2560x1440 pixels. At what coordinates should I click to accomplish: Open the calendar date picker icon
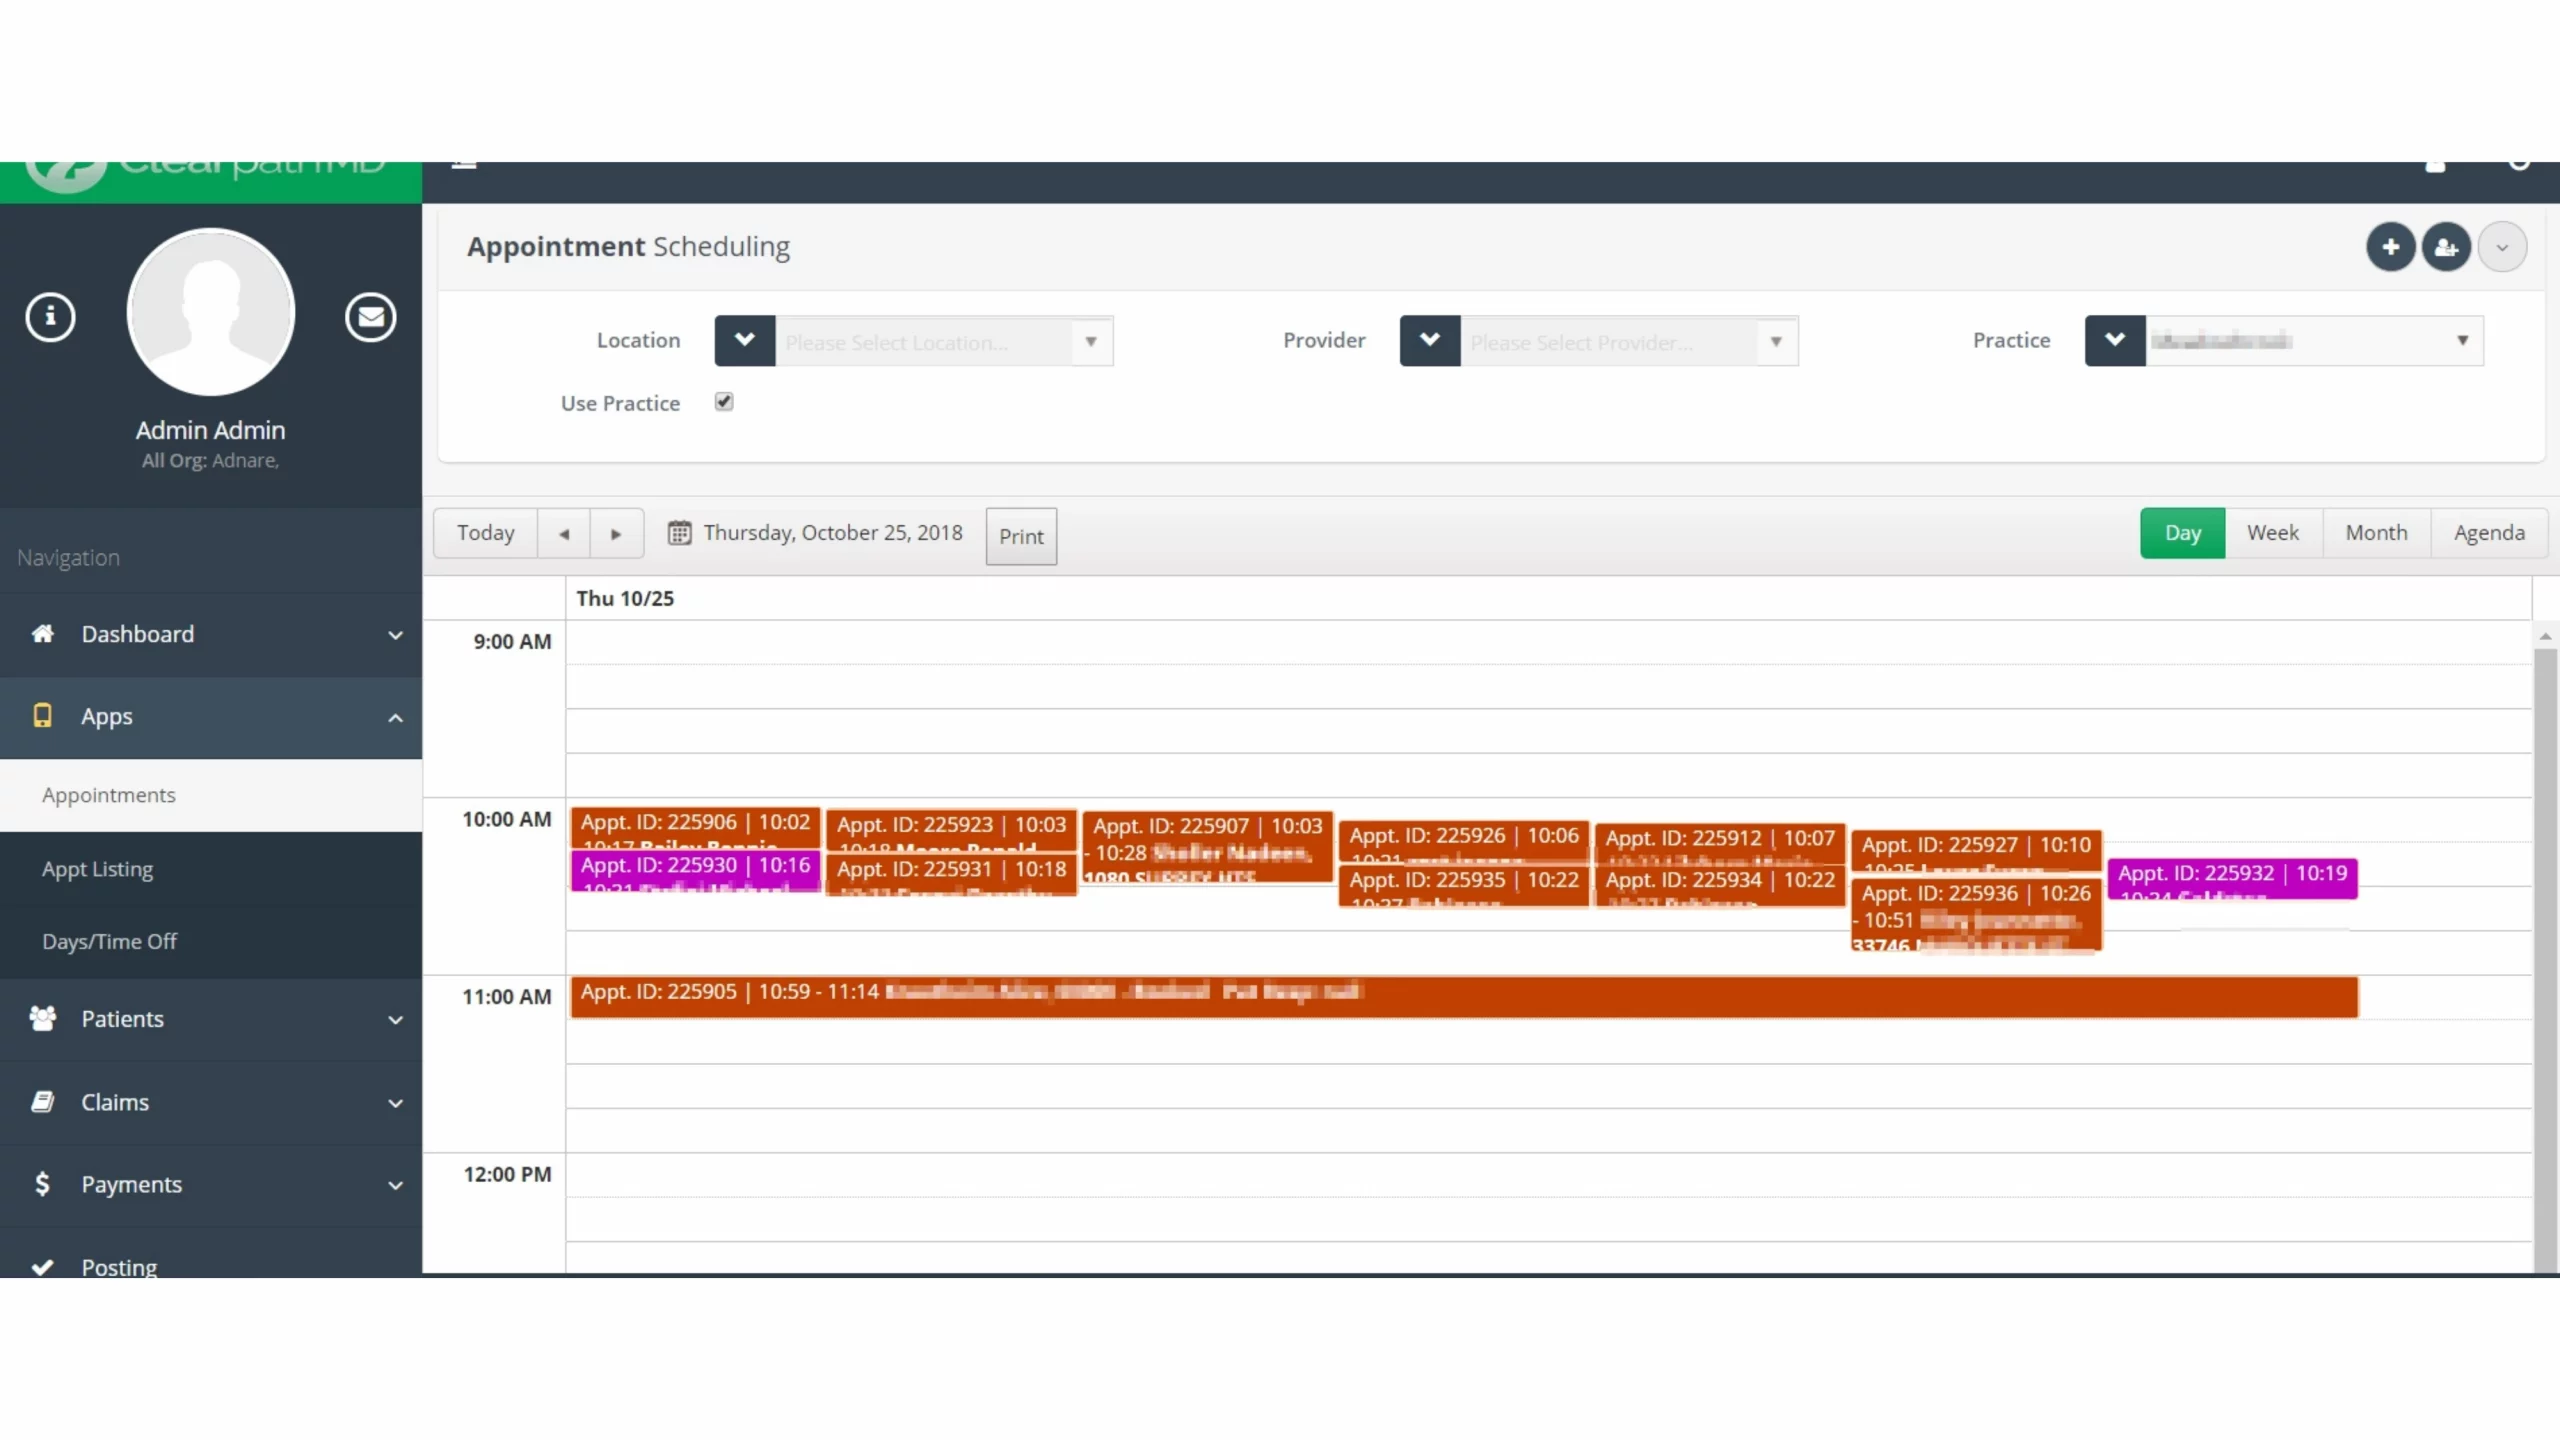679,533
